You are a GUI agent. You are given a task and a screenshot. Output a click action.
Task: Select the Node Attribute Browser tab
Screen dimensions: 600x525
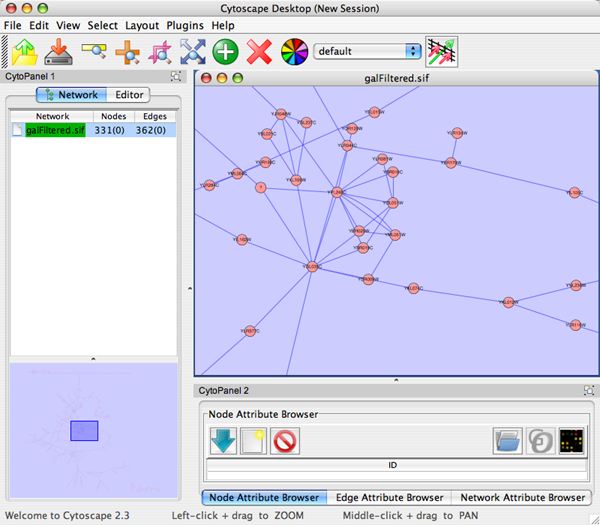pyautogui.click(x=264, y=497)
